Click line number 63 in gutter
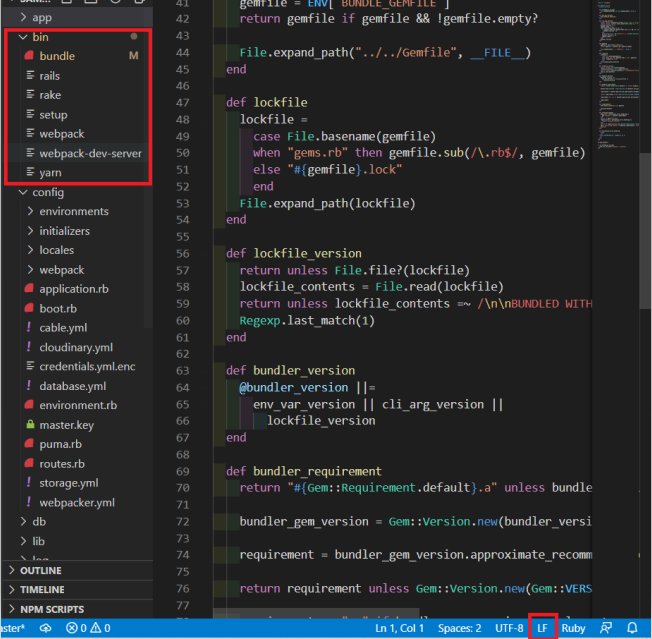The width and height of the screenshot is (652, 639). [x=182, y=370]
